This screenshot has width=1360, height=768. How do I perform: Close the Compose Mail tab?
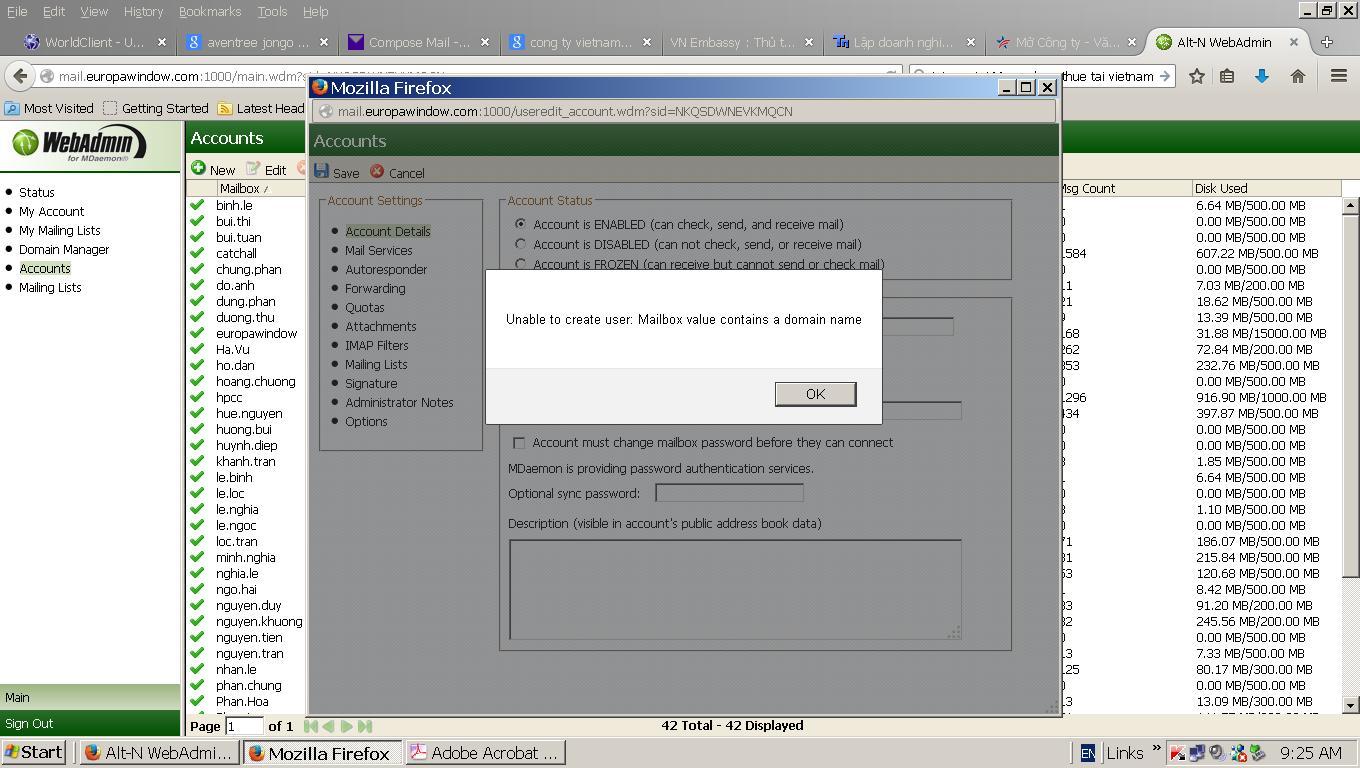click(x=485, y=42)
